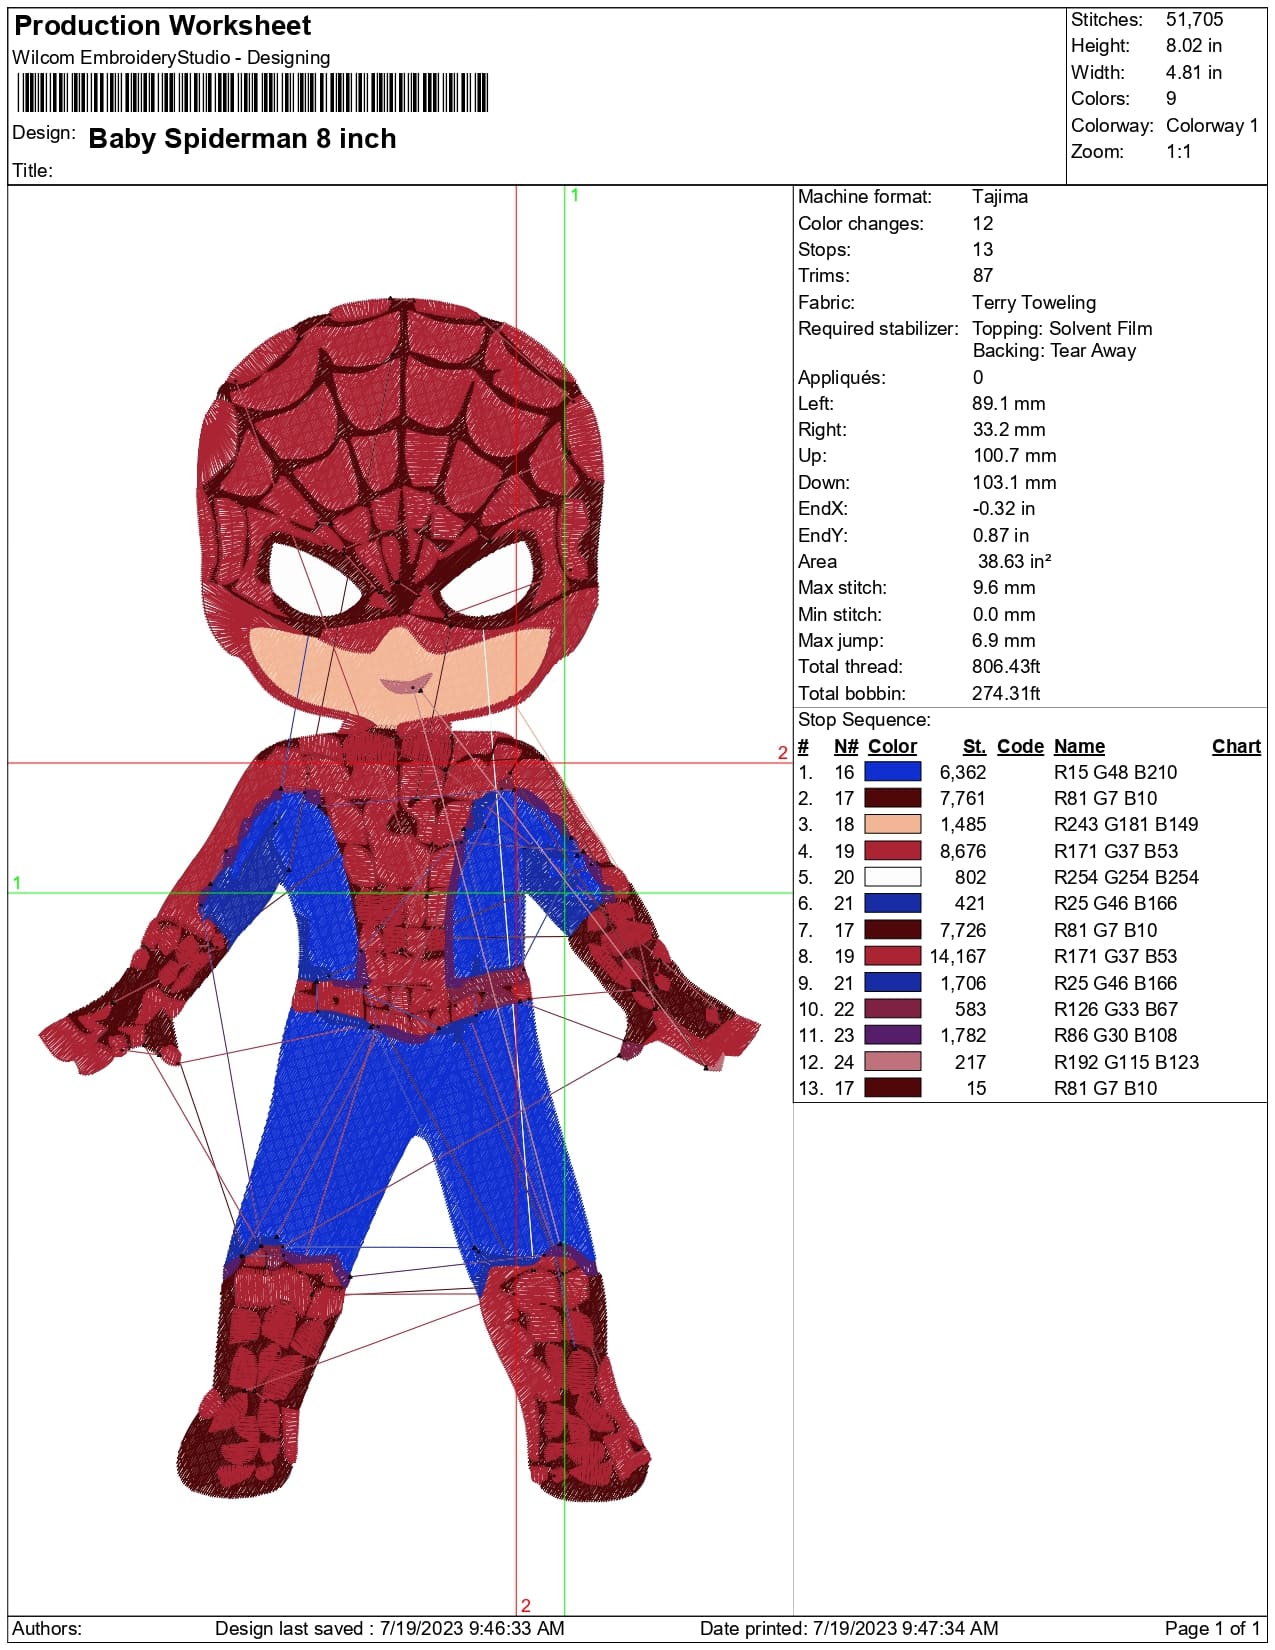Click color name R243 G181 B149
Screen dimensions: 1275x1650
pos(1126,824)
